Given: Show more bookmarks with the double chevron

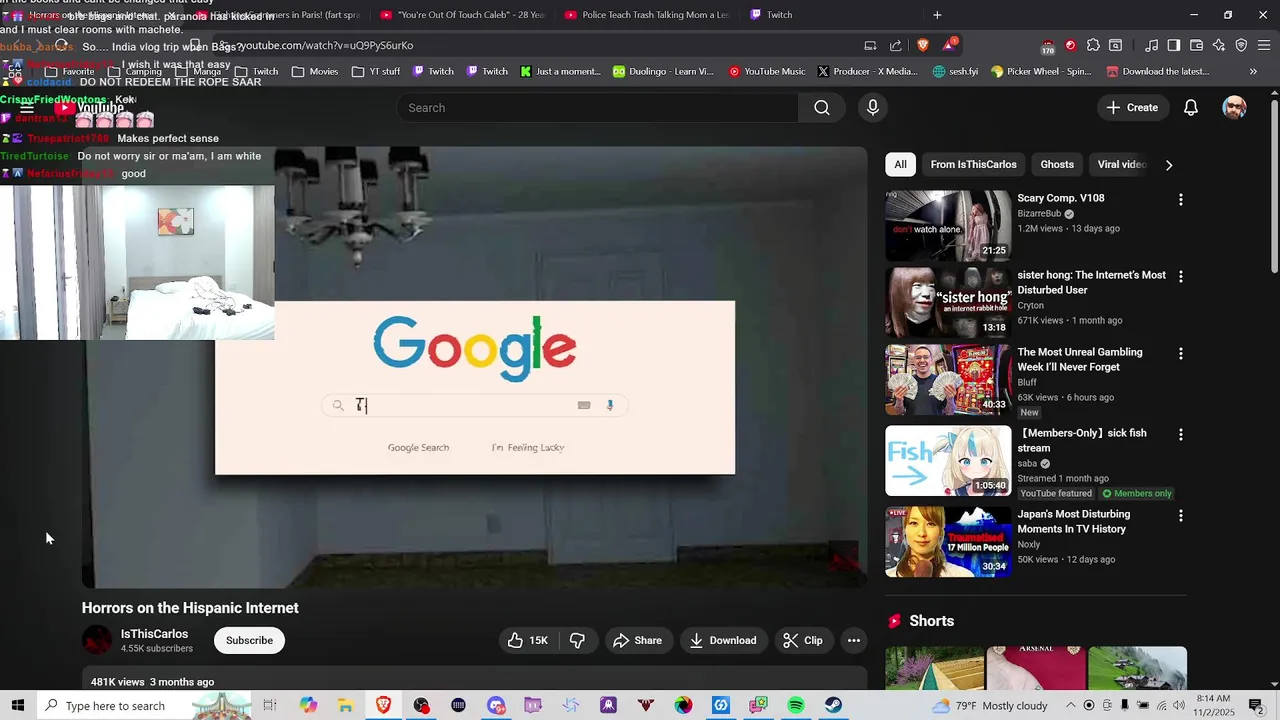Looking at the screenshot, I should coord(1253,72).
